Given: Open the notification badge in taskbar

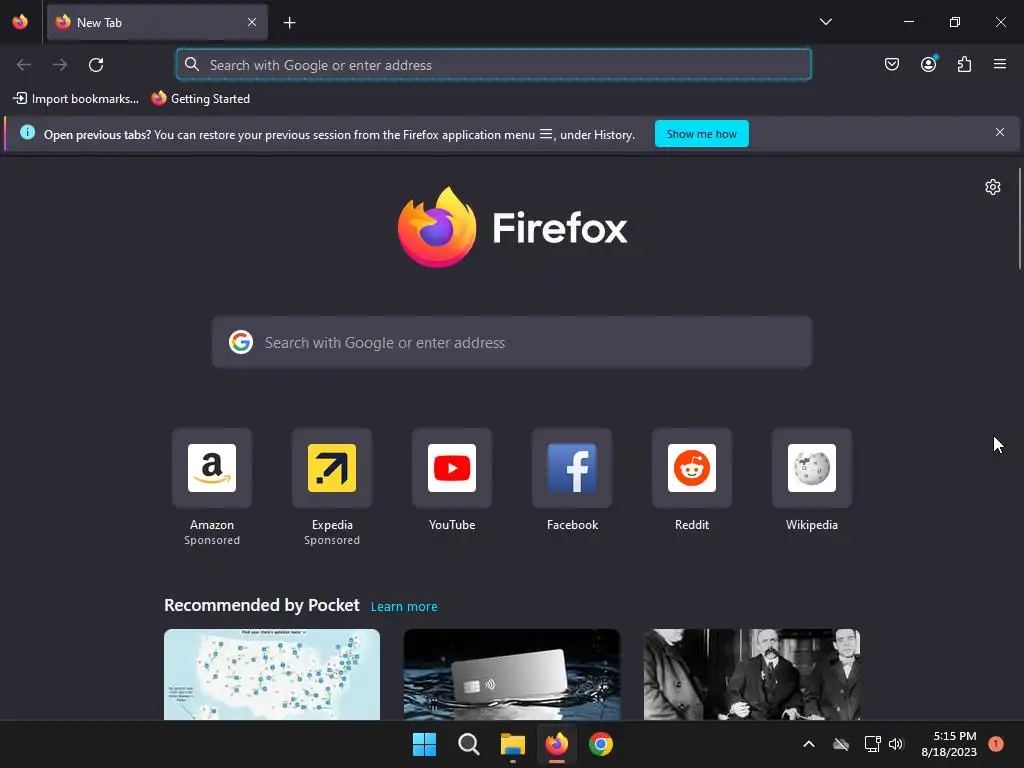Looking at the screenshot, I should [996, 744].
